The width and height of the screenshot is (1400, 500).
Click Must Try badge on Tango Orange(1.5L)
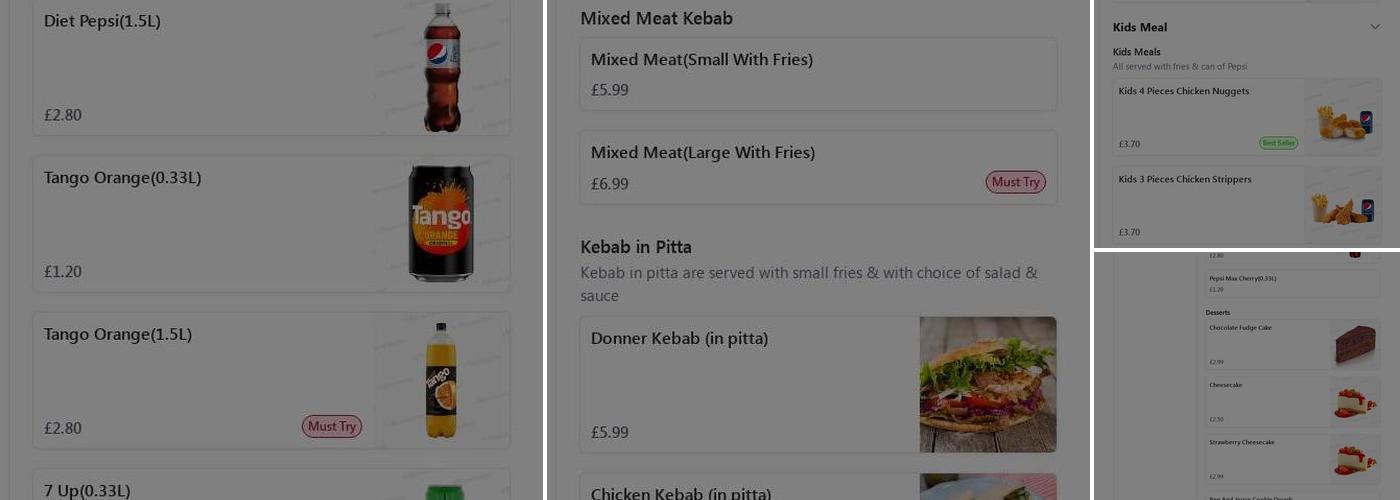(x=332, y=427)
